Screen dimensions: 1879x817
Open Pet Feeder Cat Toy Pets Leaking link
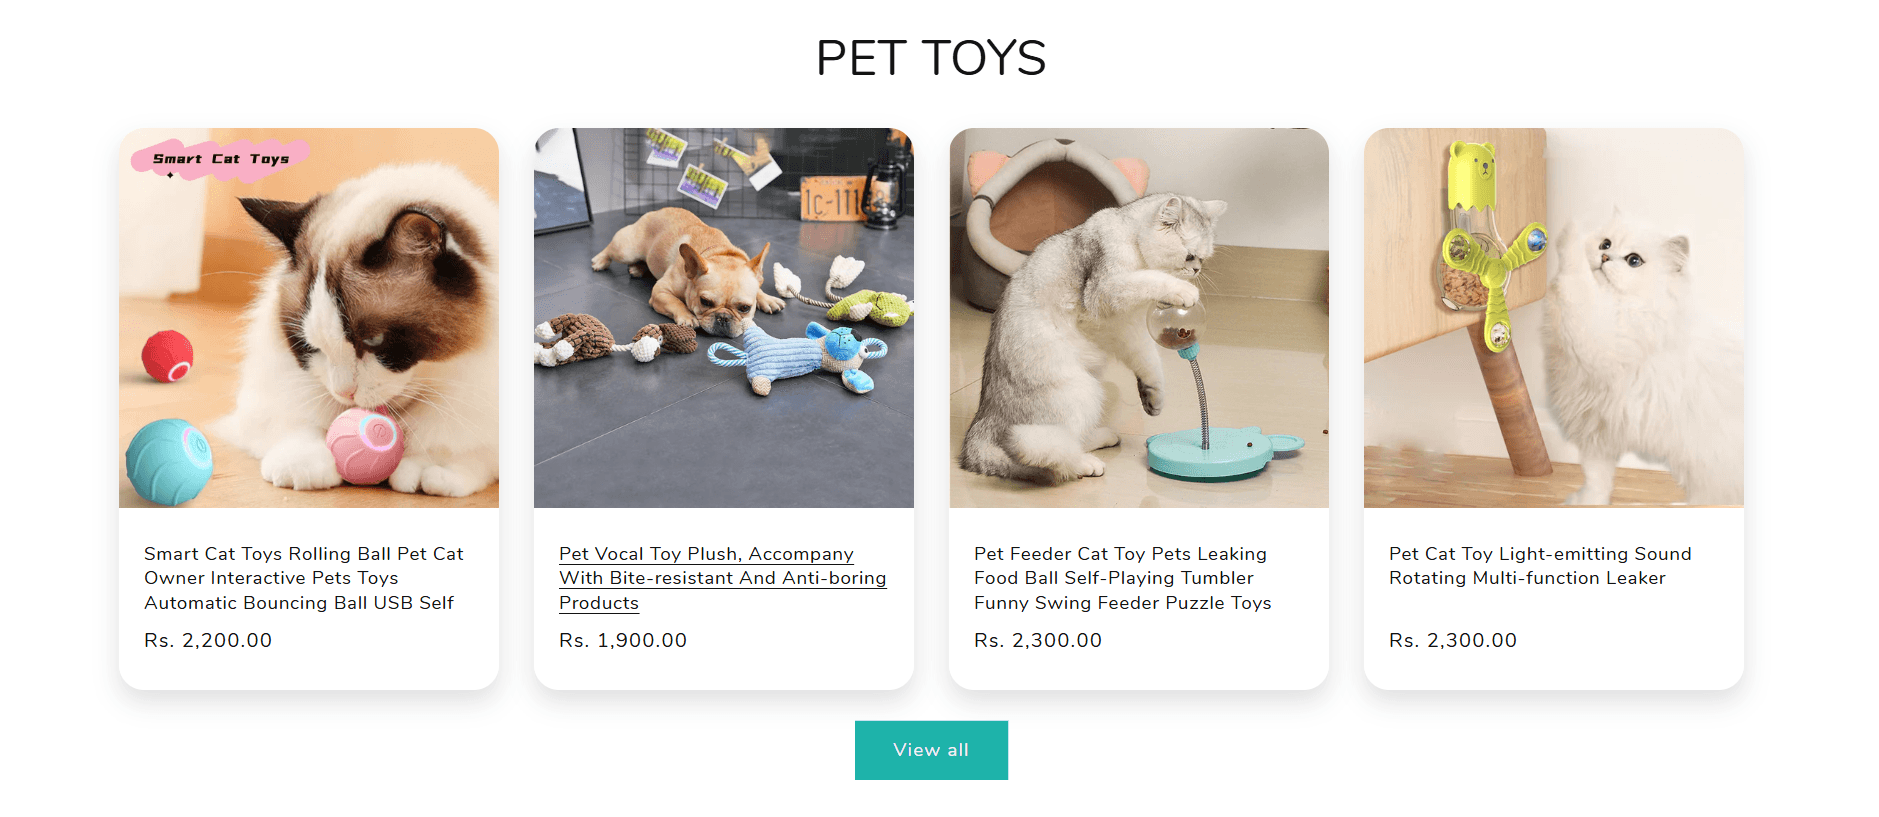pyautogui.click(x=1123, y=578)
